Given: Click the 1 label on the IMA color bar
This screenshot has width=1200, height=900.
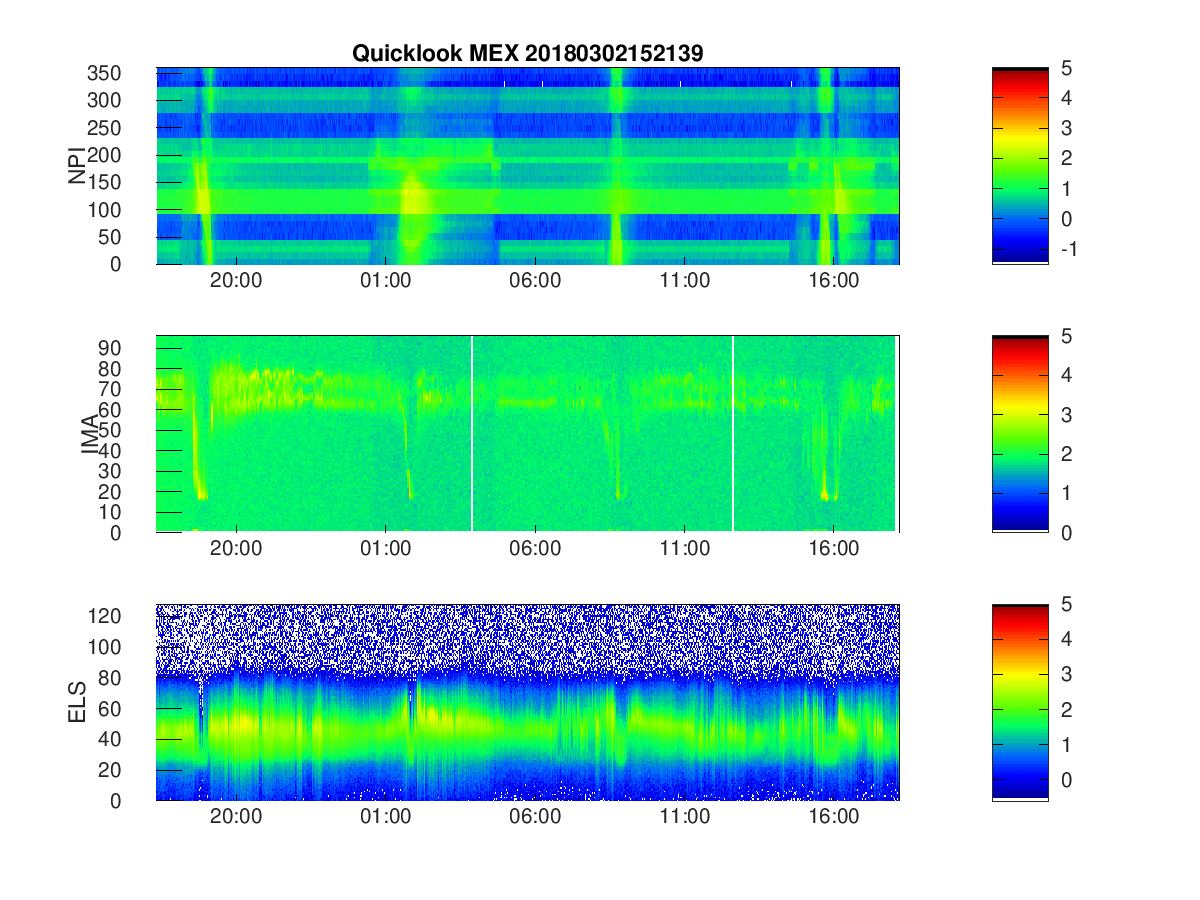Looking at the screenshot, I should pos(1065,493).
